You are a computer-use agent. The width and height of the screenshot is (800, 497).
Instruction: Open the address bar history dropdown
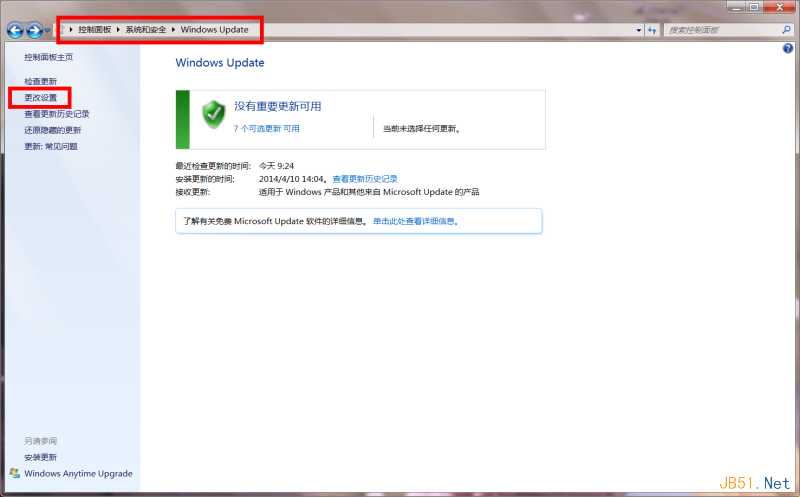point(638,30)
